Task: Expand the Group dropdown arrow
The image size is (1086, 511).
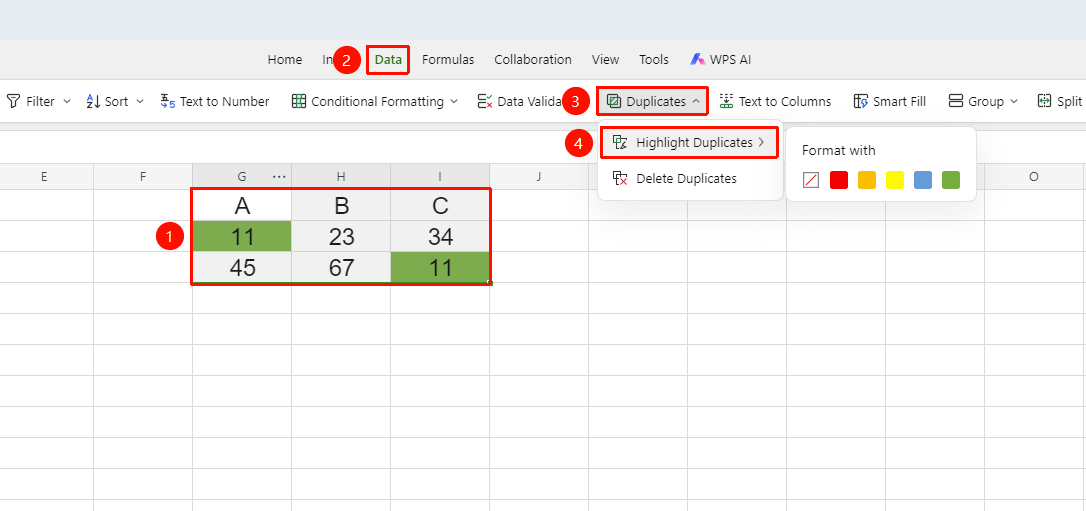Action: [1014, 101]
